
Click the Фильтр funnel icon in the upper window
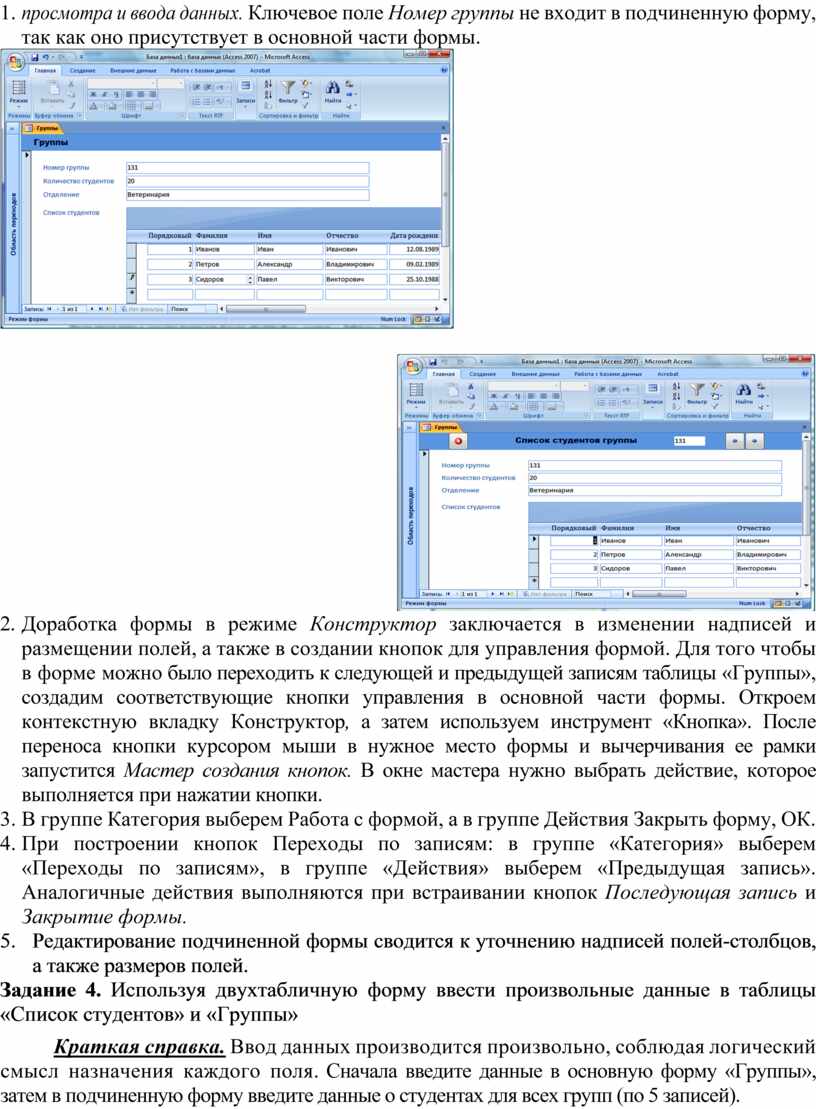288,88
